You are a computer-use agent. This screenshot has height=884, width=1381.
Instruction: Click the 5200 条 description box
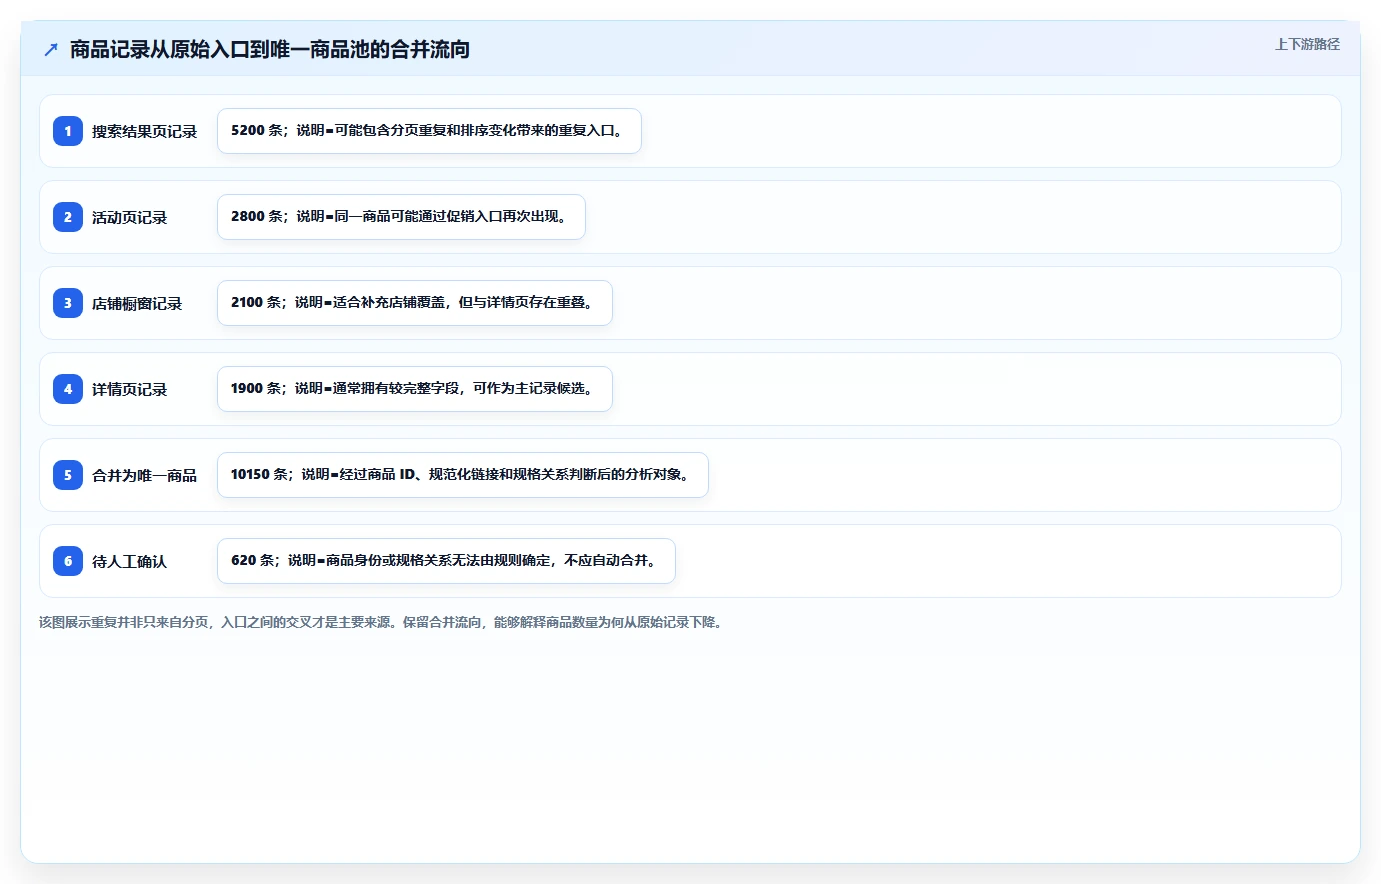tap(429, 131)
